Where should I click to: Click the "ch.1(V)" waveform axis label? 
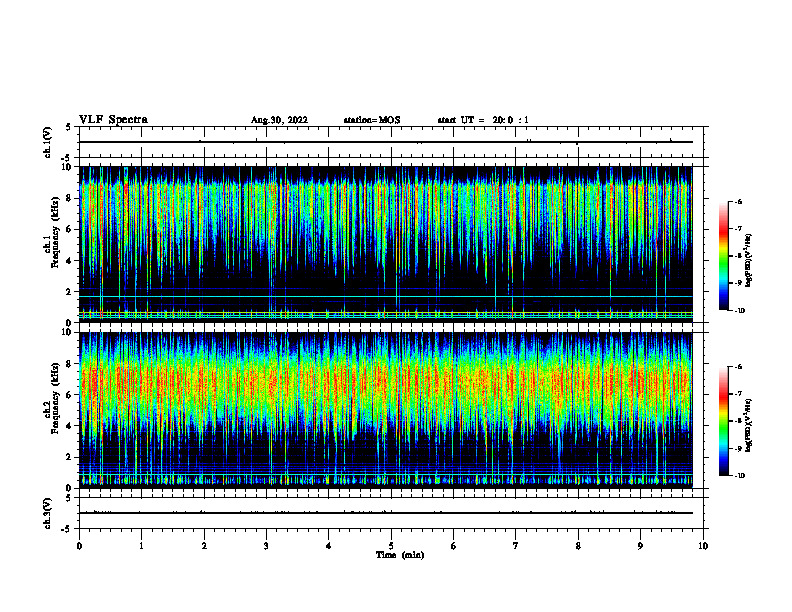[x=47, y=142]
